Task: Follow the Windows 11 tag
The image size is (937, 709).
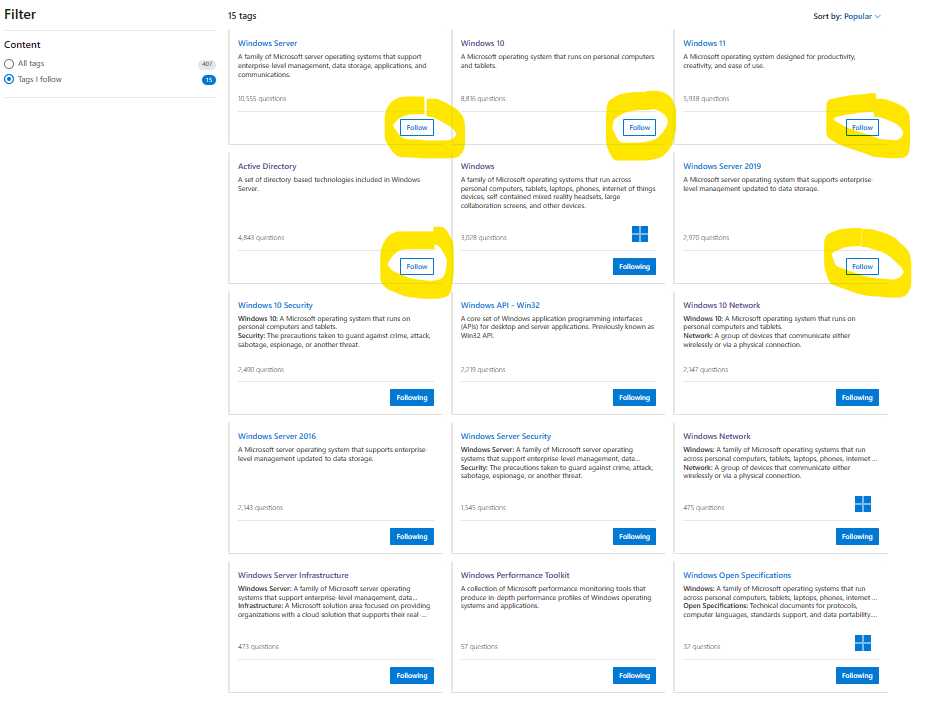Action: pyautogui.click(x=862, y=127)
